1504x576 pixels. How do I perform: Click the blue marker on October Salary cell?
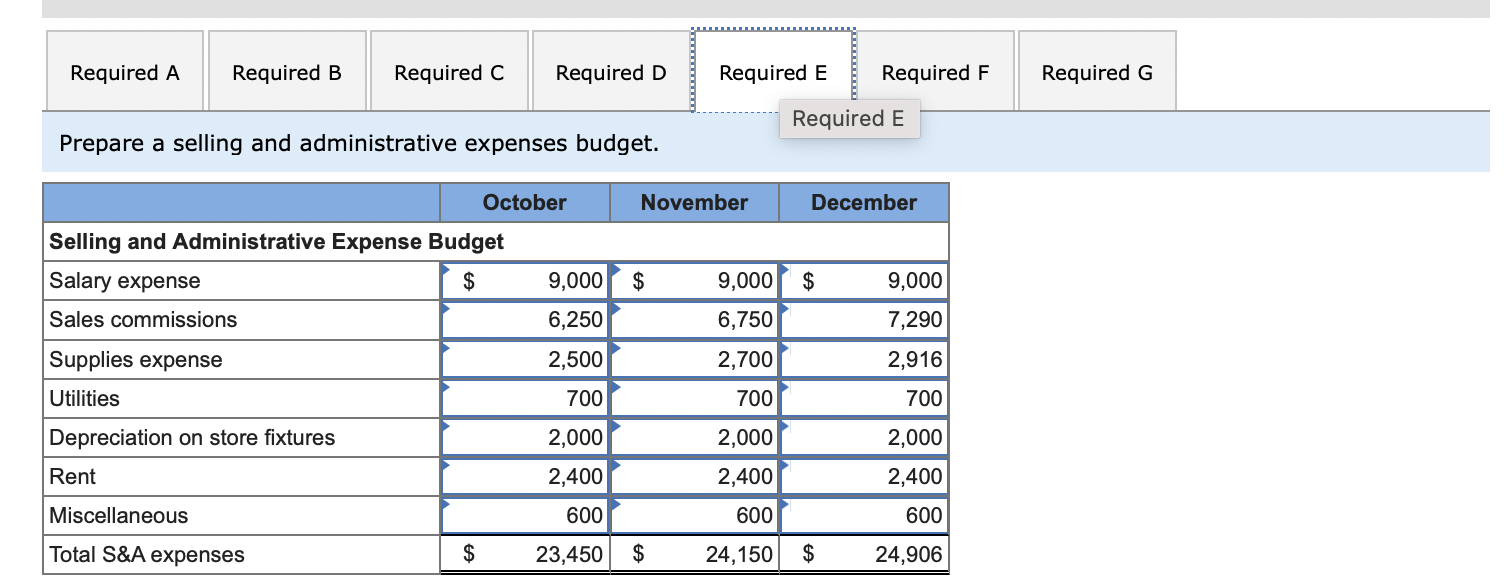point(447,270)
